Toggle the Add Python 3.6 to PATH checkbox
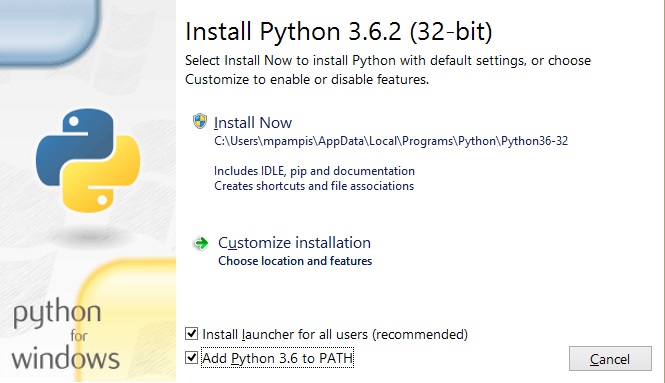 pyautogui.click(x=191, y=358)
